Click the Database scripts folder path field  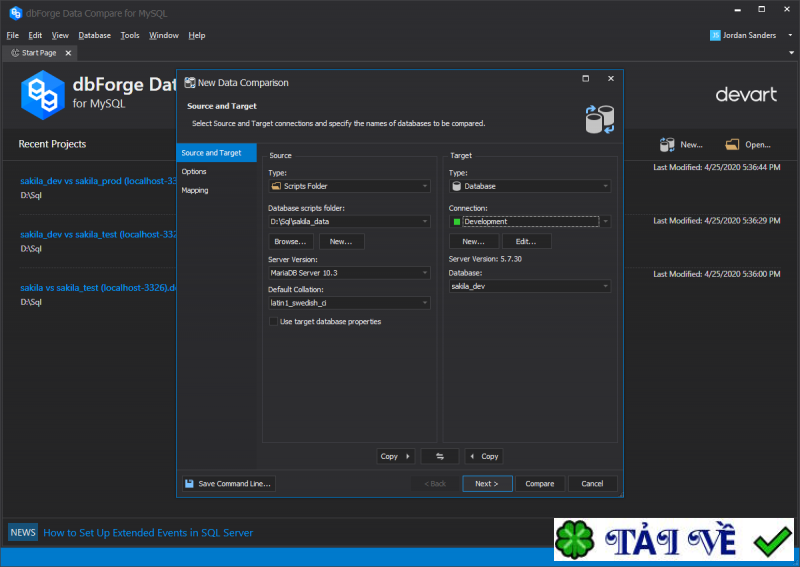point(342,221)
